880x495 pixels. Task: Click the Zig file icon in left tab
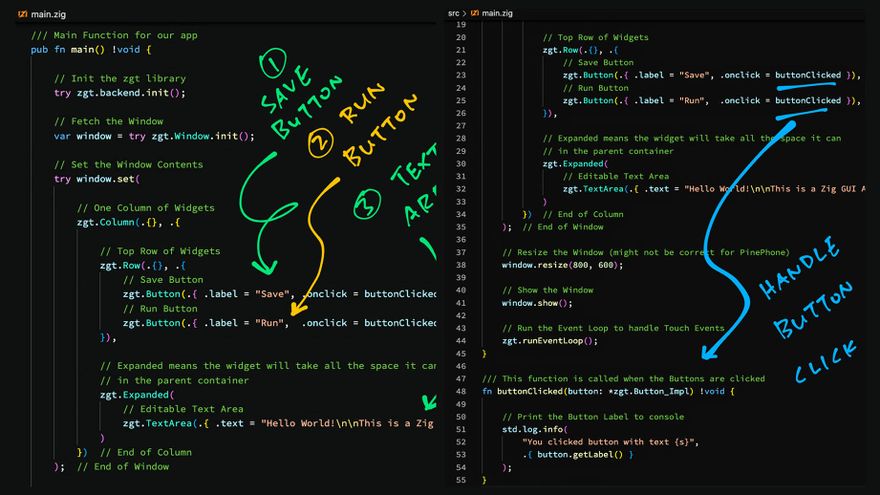pos(23,12)
